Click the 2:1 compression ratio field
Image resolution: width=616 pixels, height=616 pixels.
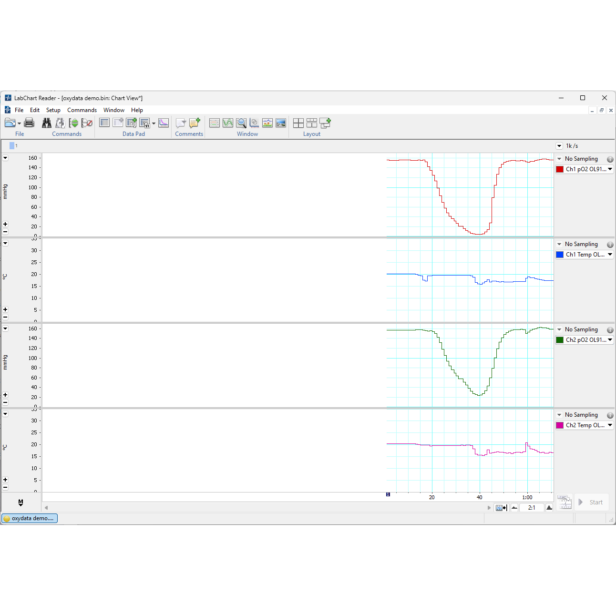click(531, 508)
